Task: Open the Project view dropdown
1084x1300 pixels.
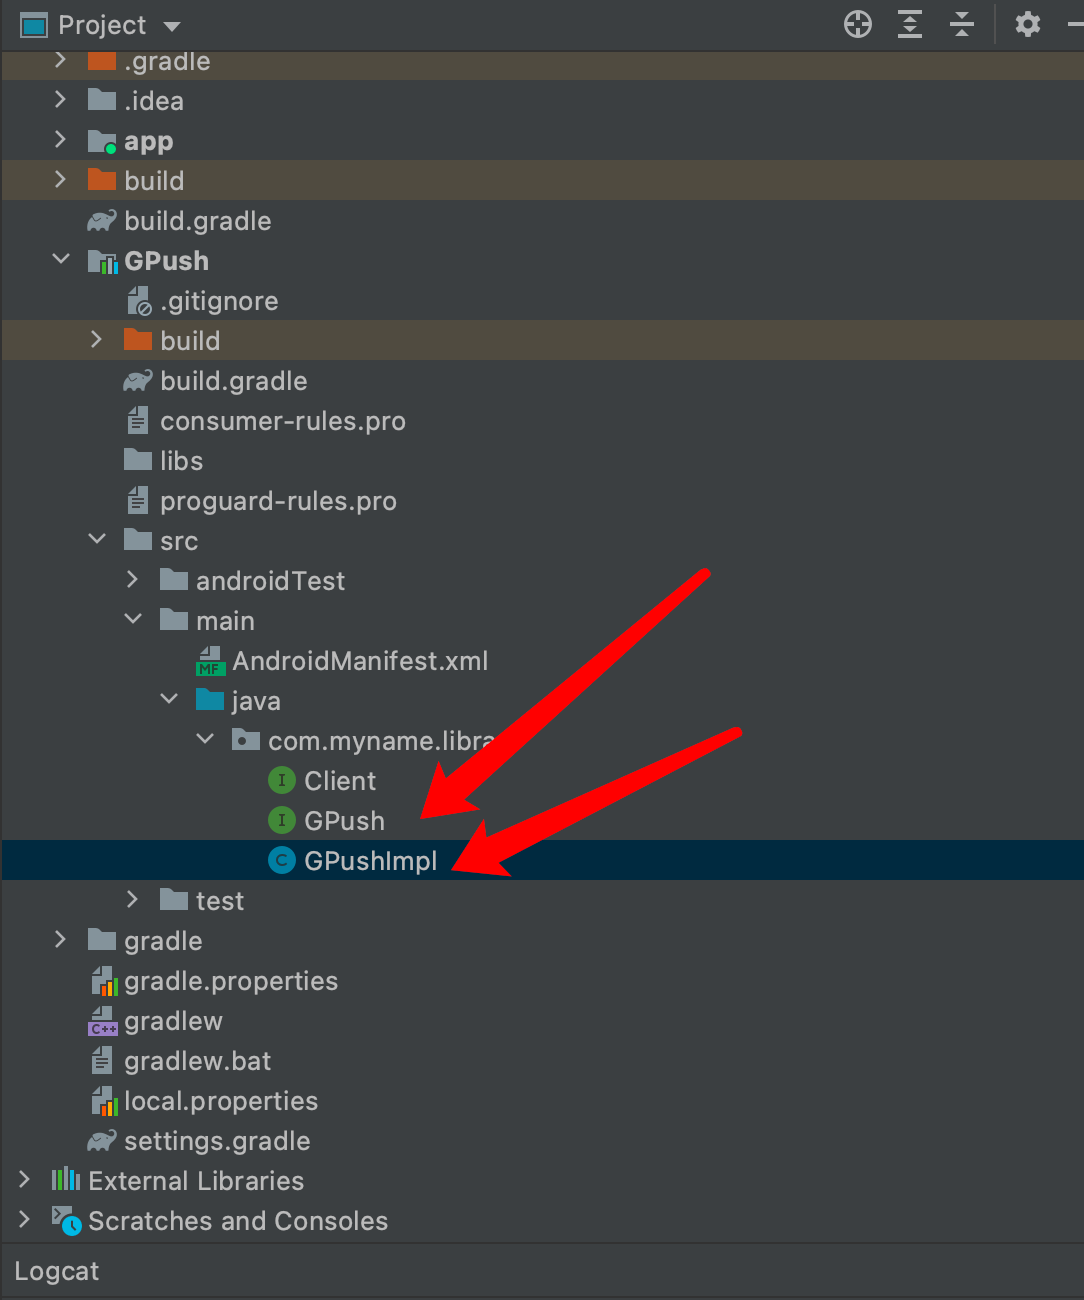Action: click(x=171, y=26)
